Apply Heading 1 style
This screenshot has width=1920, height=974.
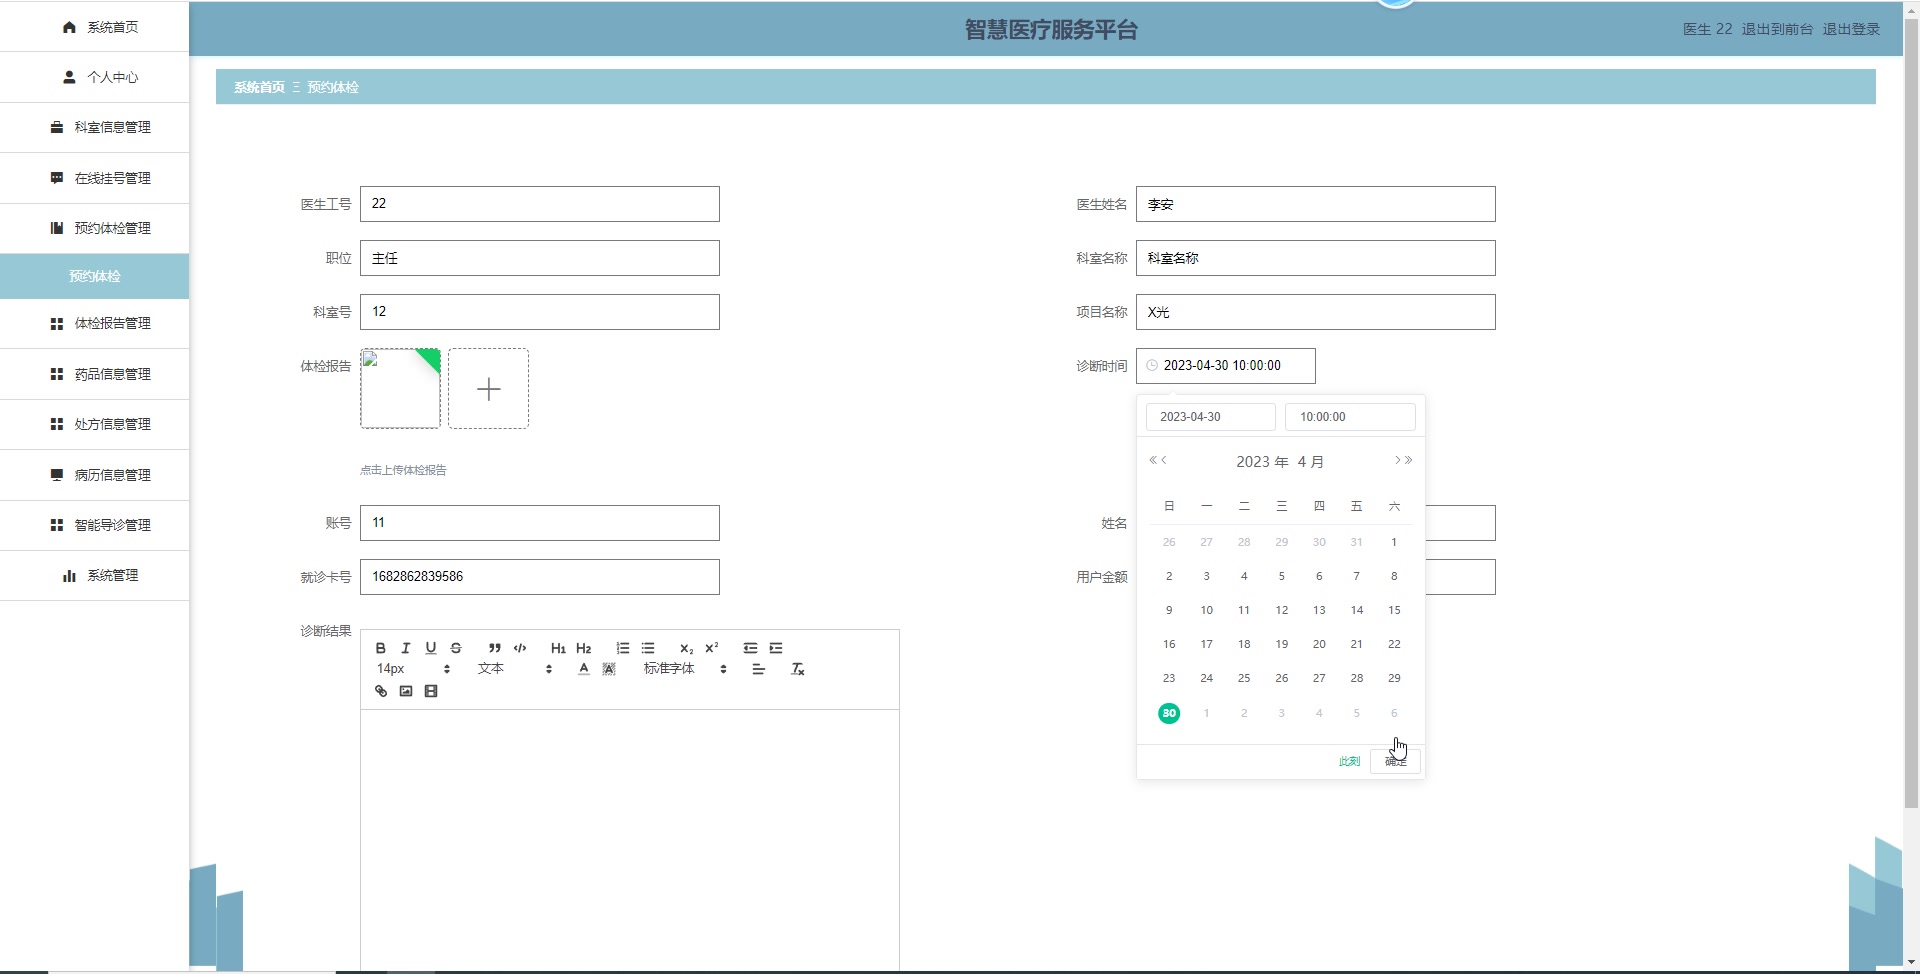(557, 648)
